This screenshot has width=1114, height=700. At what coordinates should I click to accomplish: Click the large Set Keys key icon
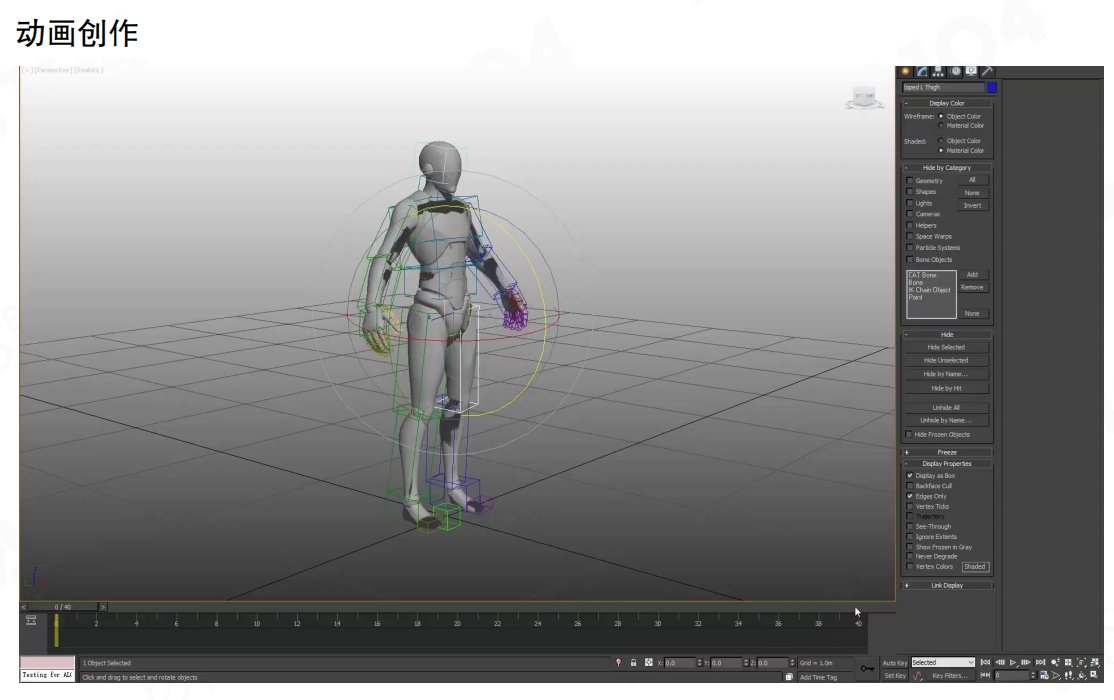click(867, 668)
